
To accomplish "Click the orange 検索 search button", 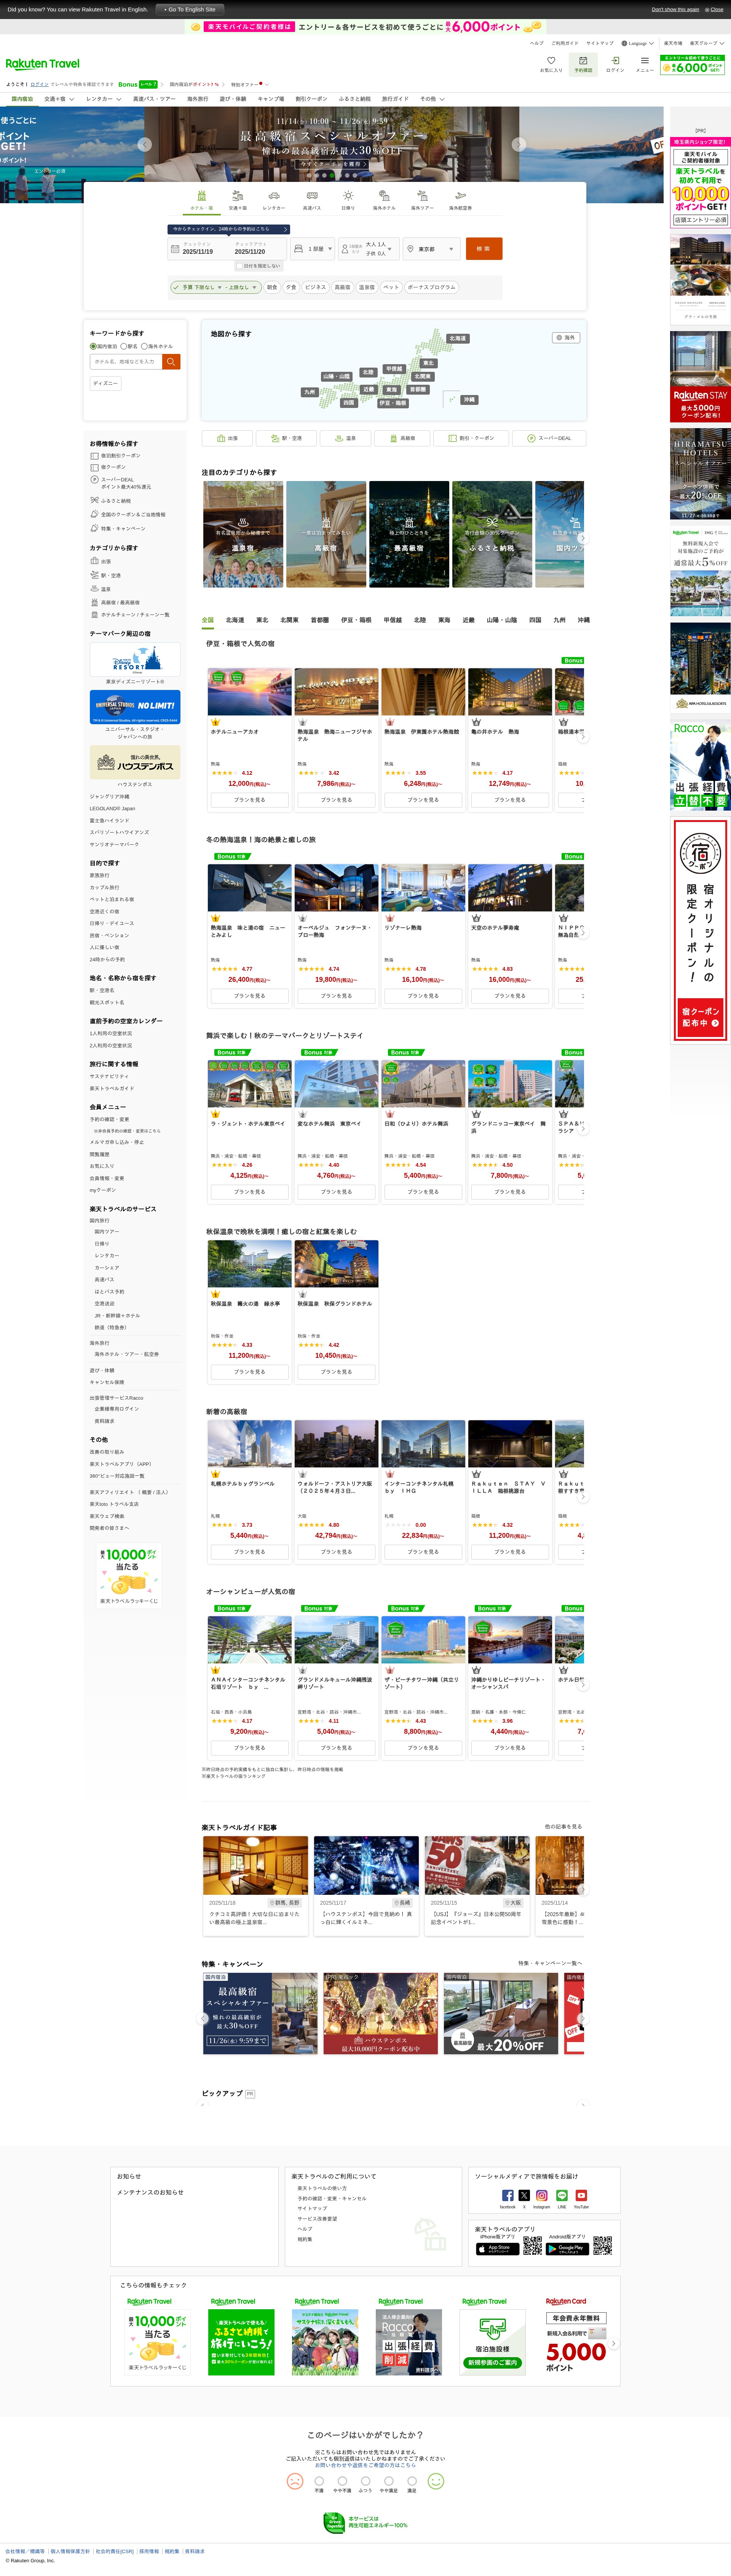I will tap(484, 248).
